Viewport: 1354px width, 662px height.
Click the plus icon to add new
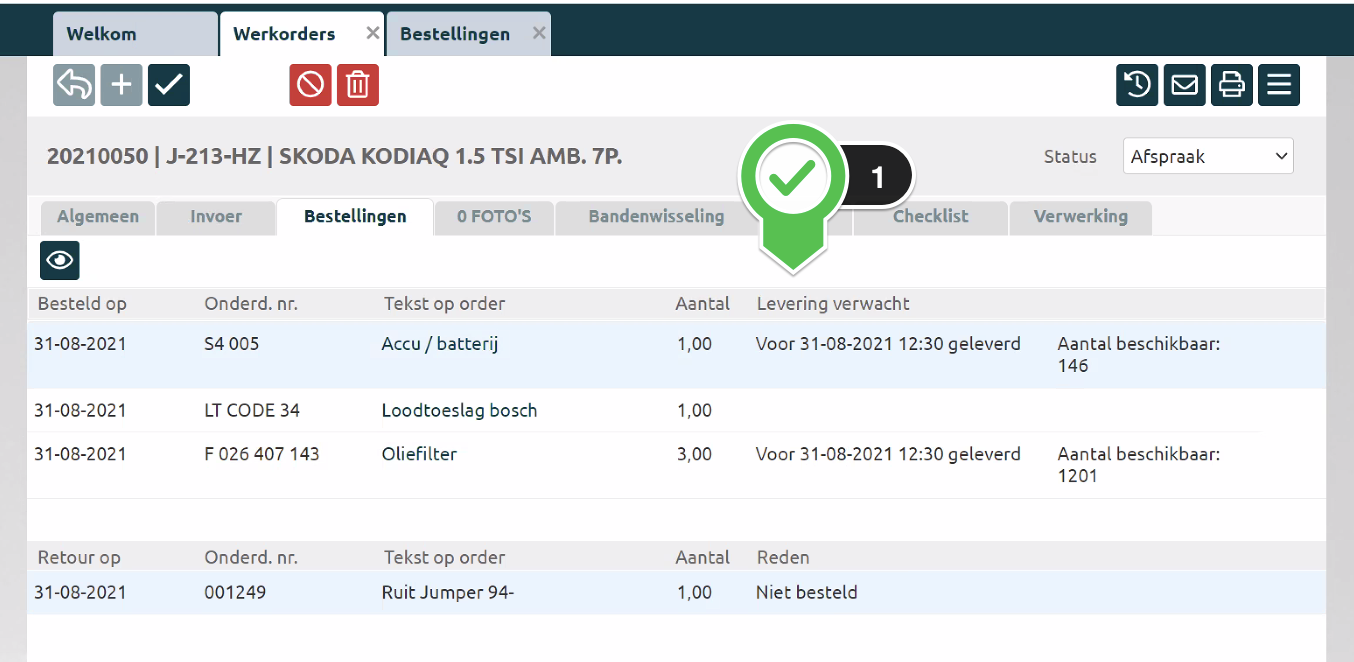click(x=121, y=85)
